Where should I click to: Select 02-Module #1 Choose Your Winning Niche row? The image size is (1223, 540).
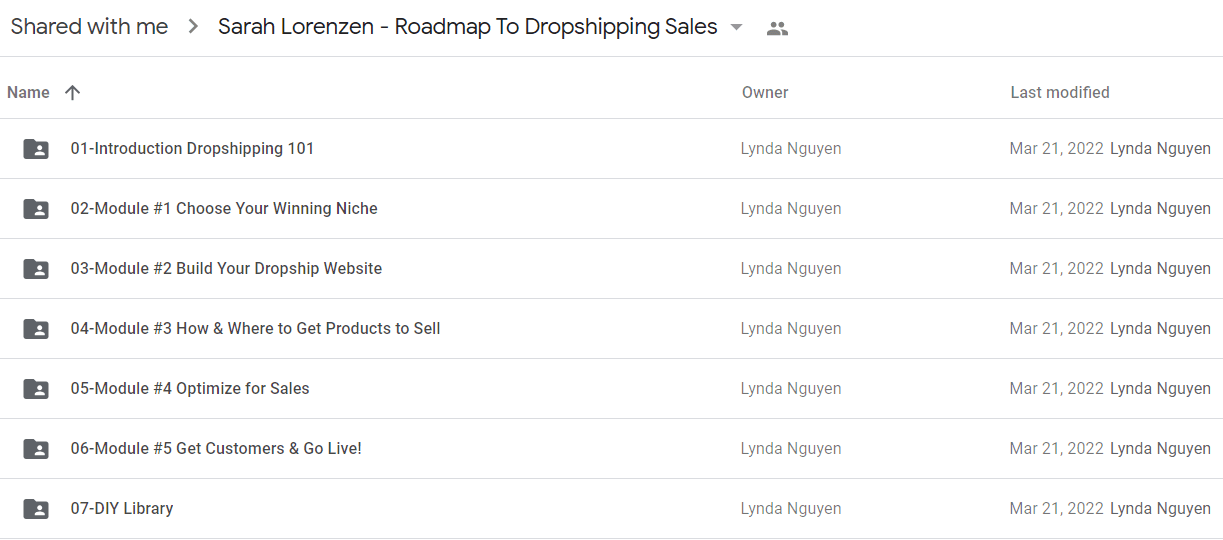[x=611, y=209]
